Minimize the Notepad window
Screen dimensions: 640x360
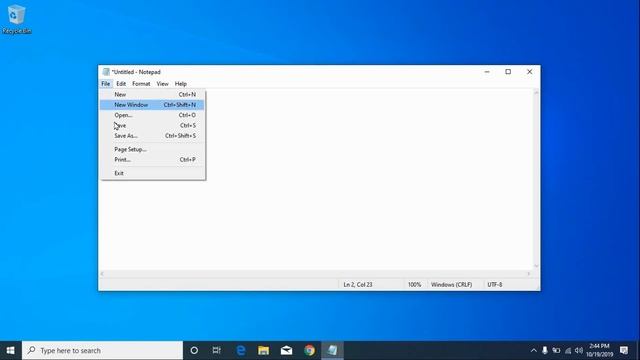(487, 72)
